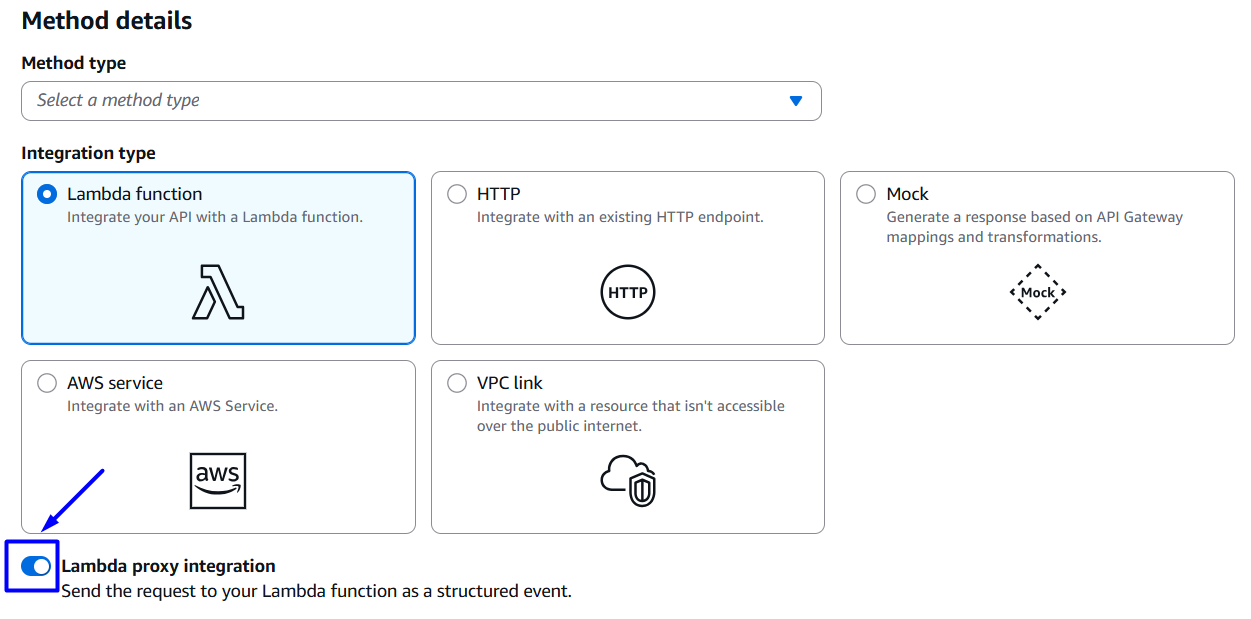Click the 'Lambda proxy integration' label text

tap(168, 567)
